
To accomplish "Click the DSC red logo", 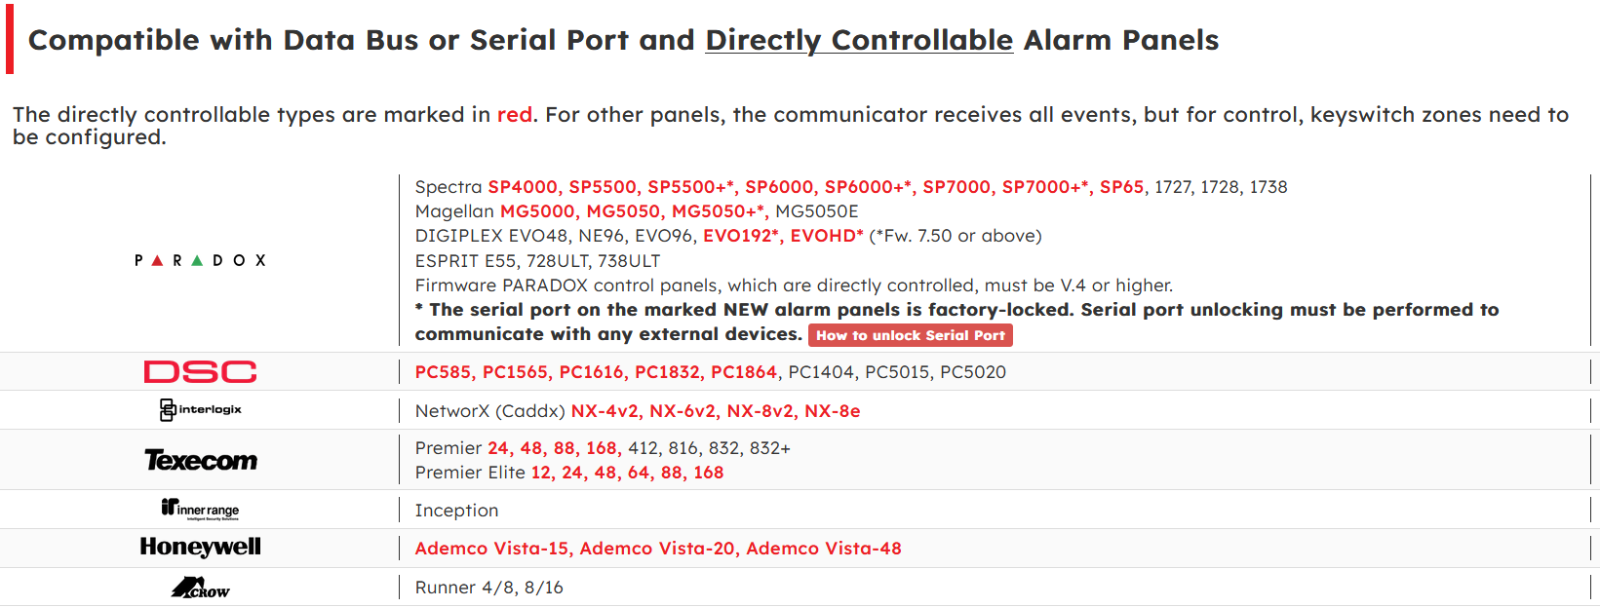I will point(200,372).
